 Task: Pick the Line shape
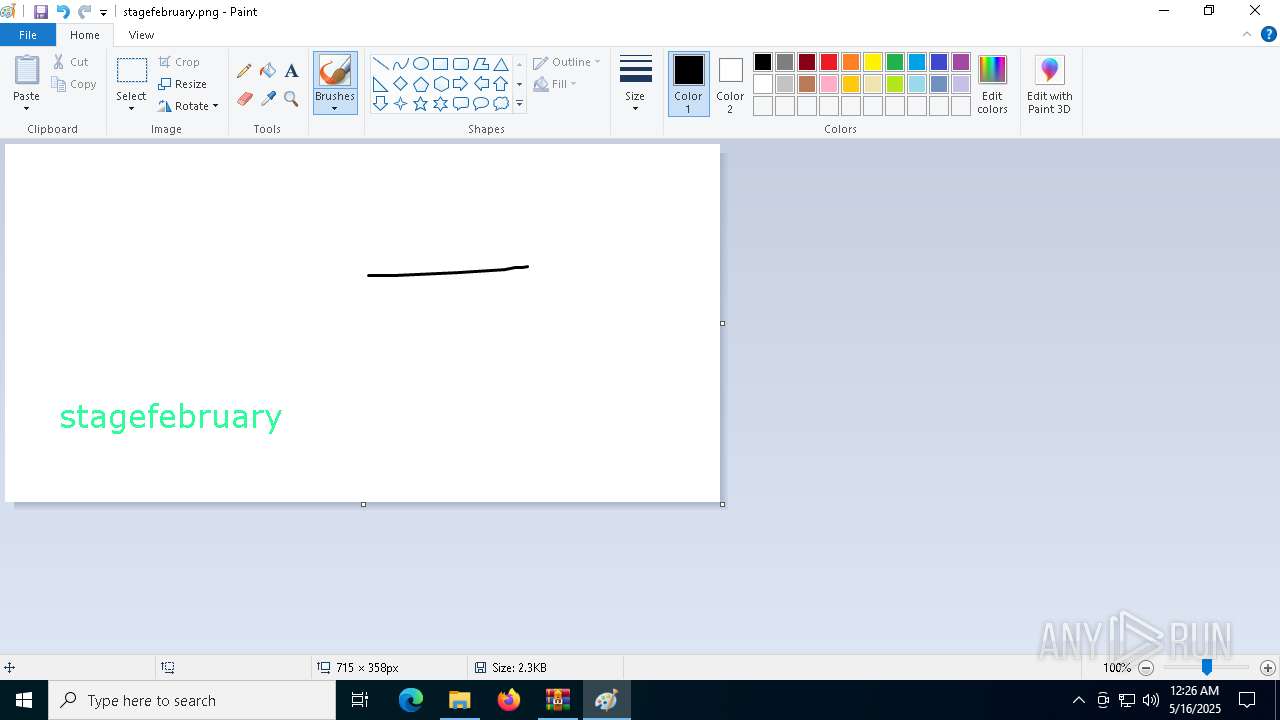[381, 64]
